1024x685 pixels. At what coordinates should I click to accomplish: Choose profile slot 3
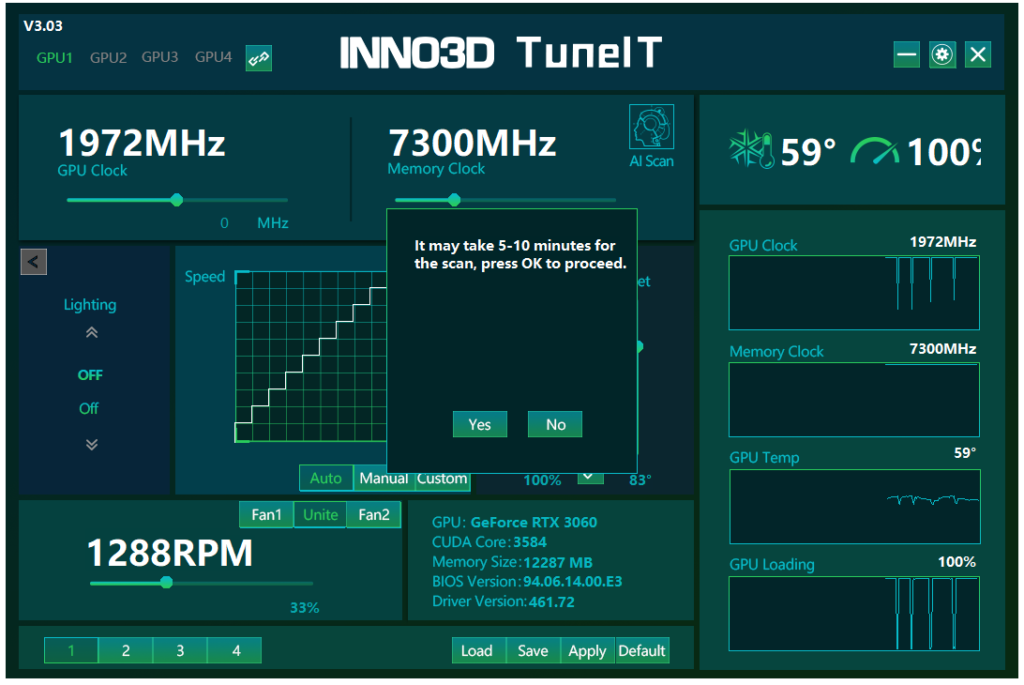click(x=180, y=650)
